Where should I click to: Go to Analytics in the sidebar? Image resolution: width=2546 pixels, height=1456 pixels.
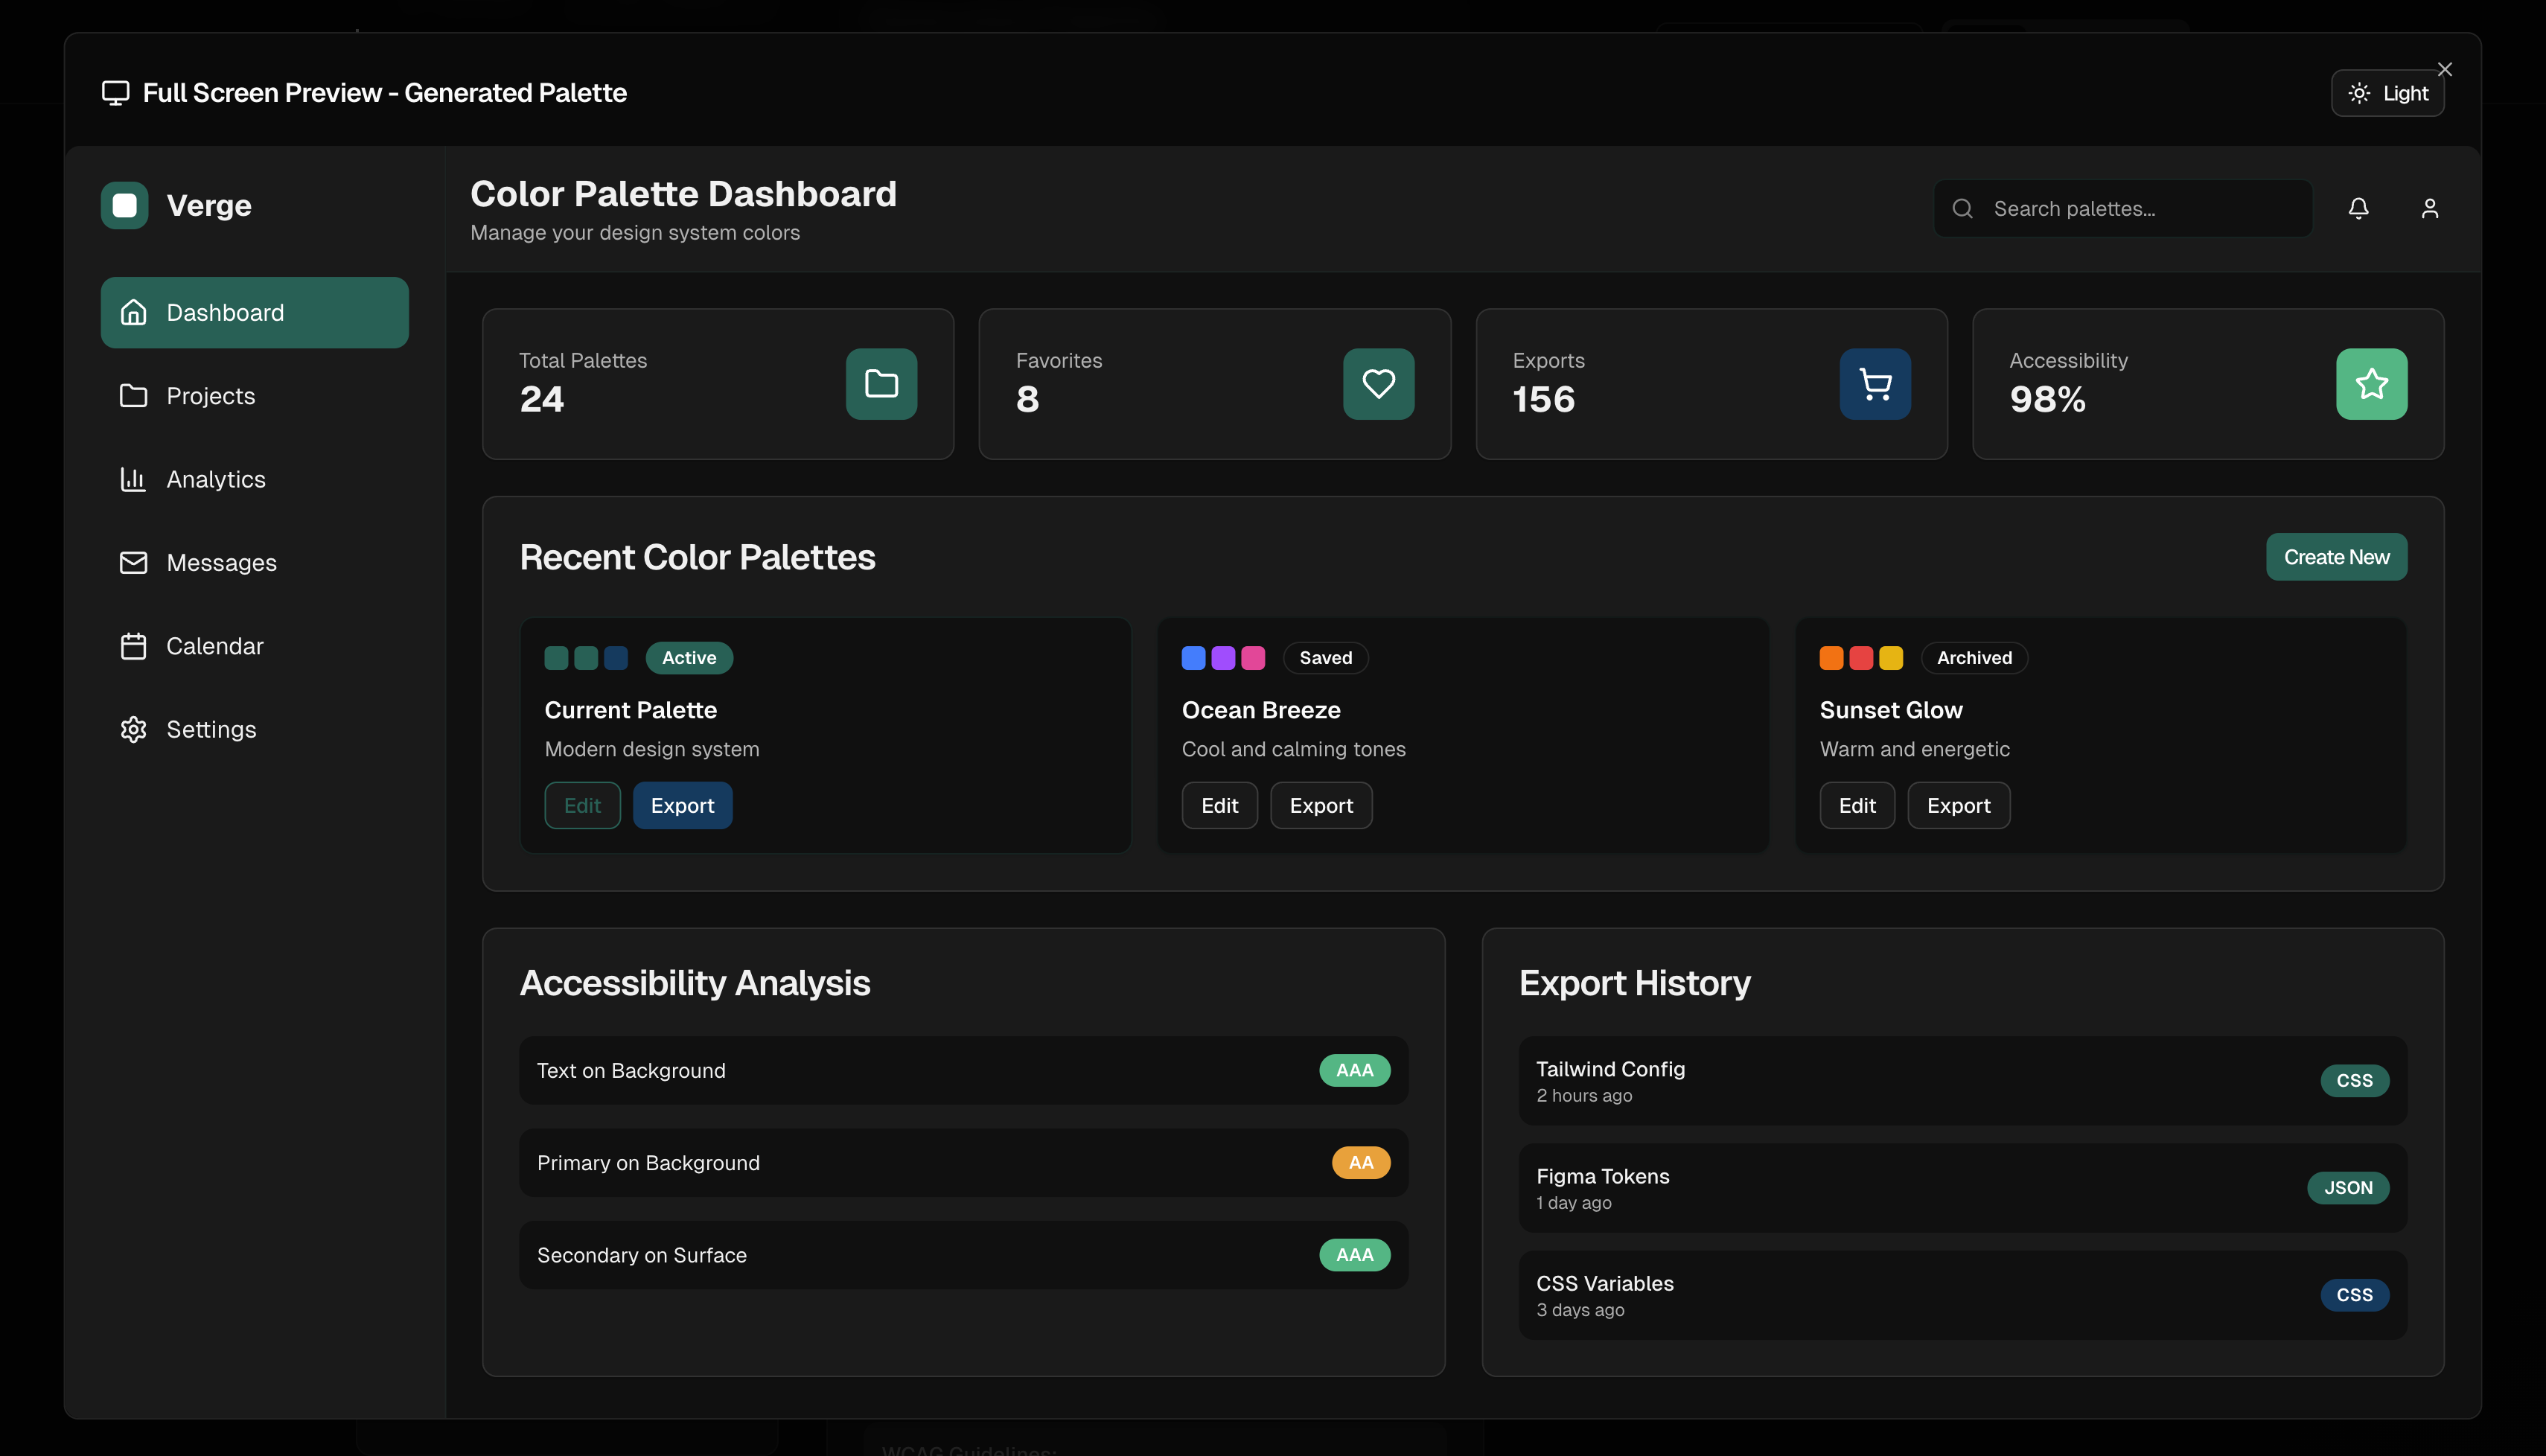tap(215, 479)
